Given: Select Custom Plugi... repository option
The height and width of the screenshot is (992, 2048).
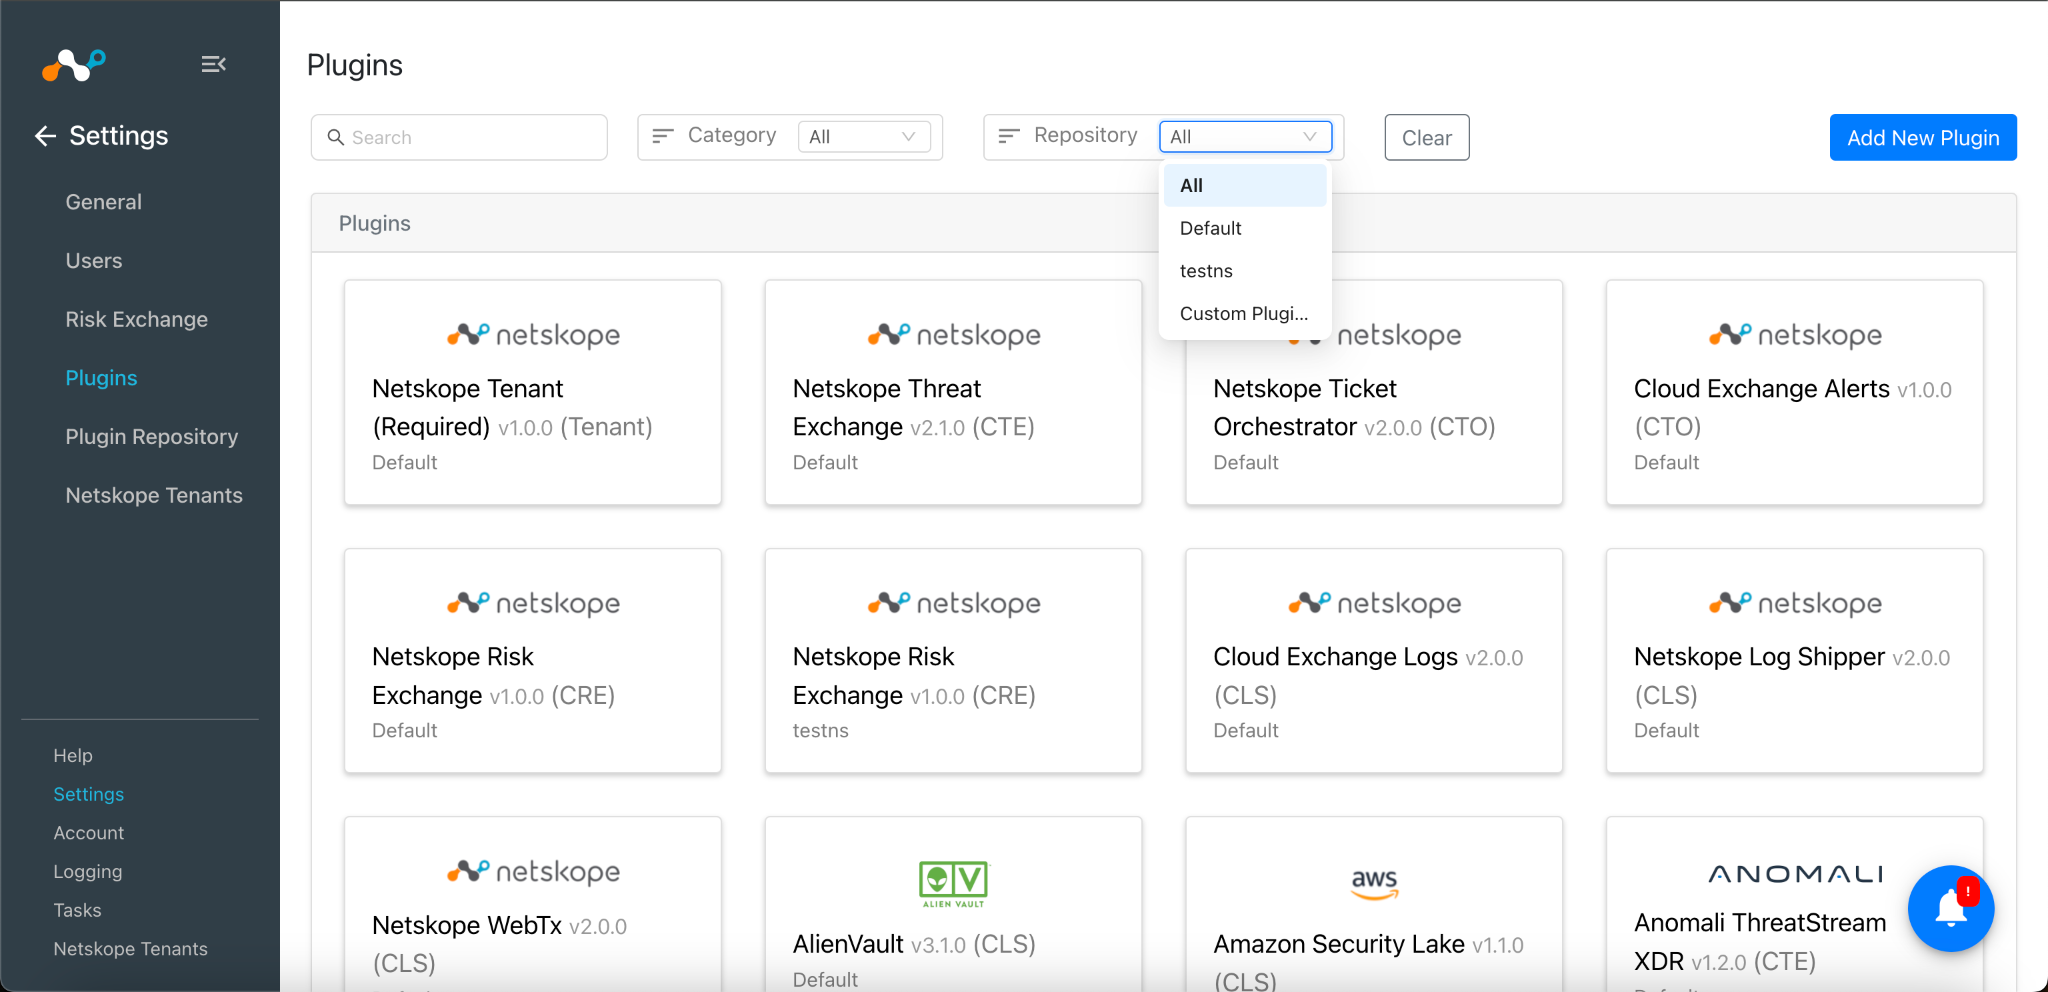Looking at the screenshot, I should pos(1245,314).
